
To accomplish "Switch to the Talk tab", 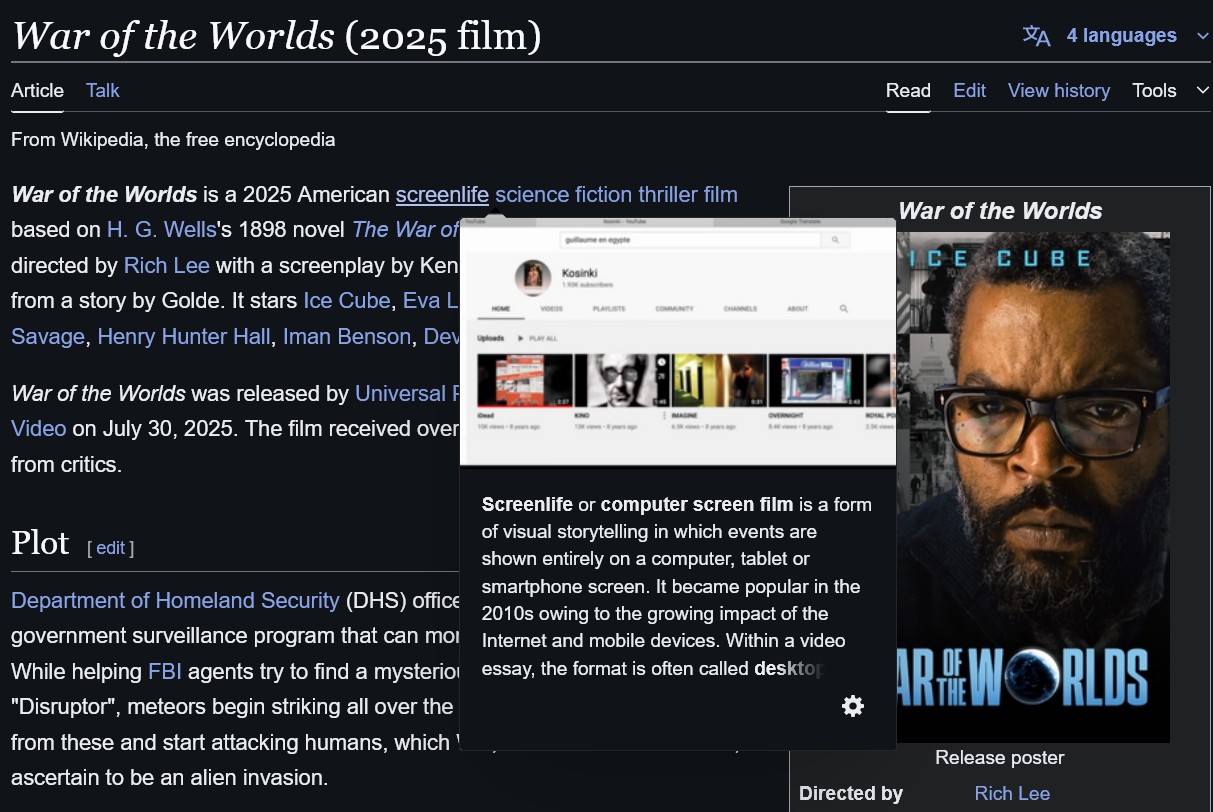I will pos(103,90).
